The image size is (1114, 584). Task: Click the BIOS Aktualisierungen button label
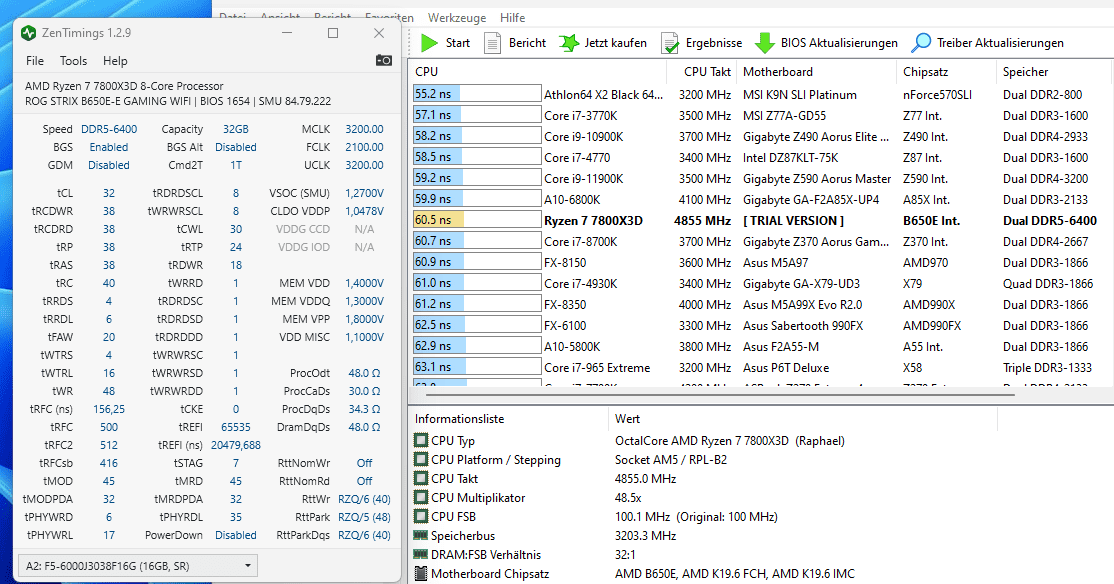point(839,43)
